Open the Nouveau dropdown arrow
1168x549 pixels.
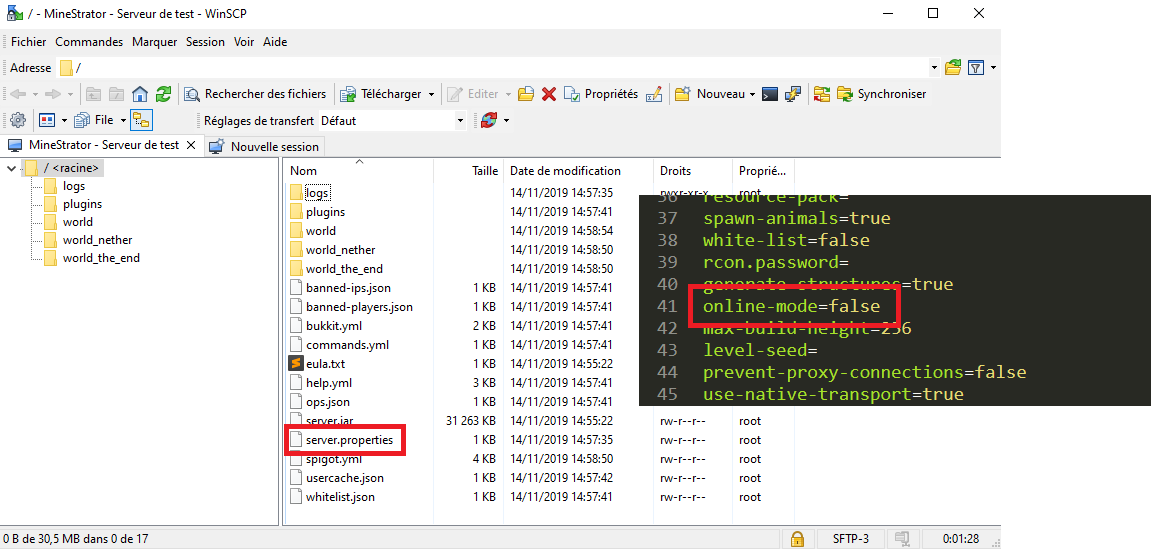(752, 94)
